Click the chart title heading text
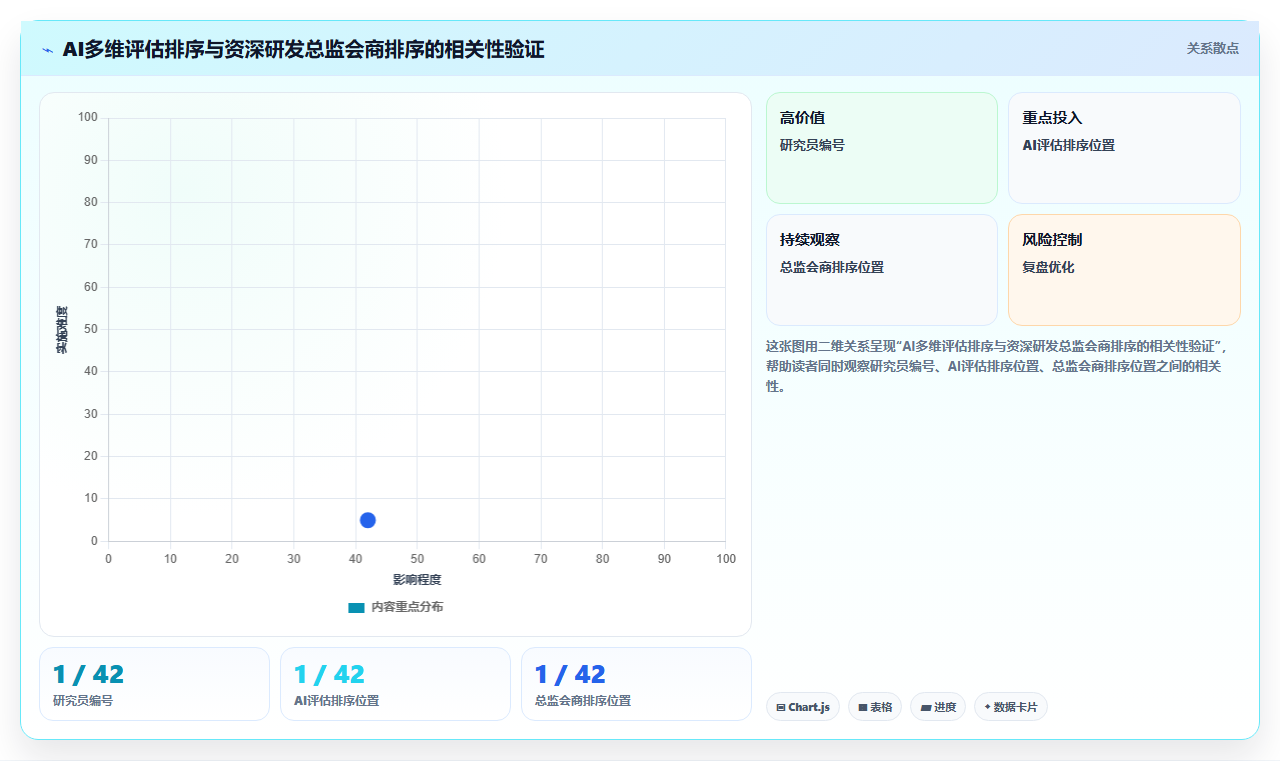1280x761 pixels. [x=303, y=49]
